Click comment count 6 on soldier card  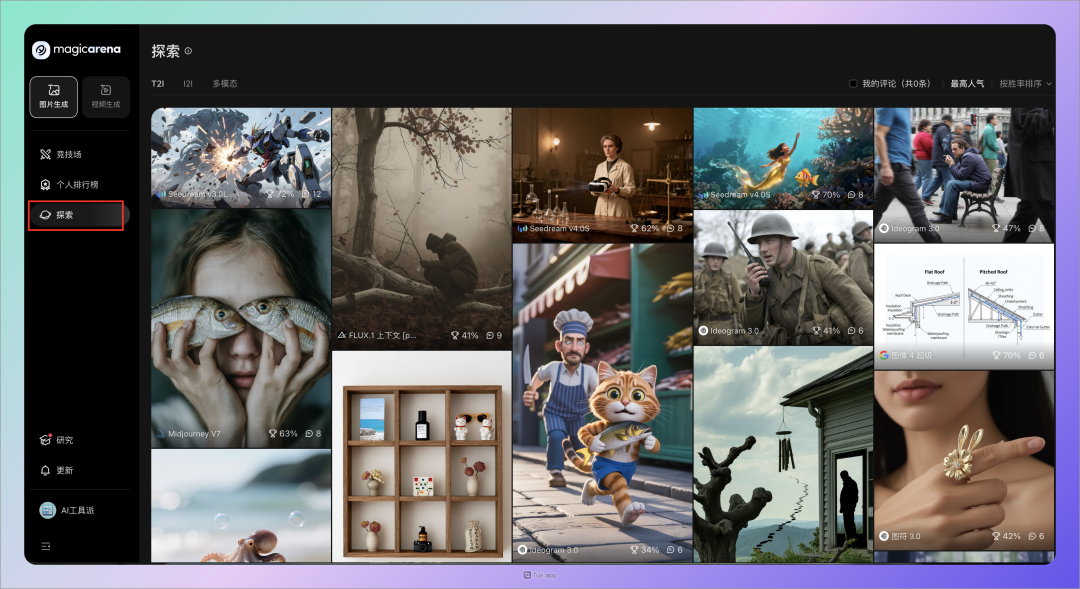[x=855, y=331]
